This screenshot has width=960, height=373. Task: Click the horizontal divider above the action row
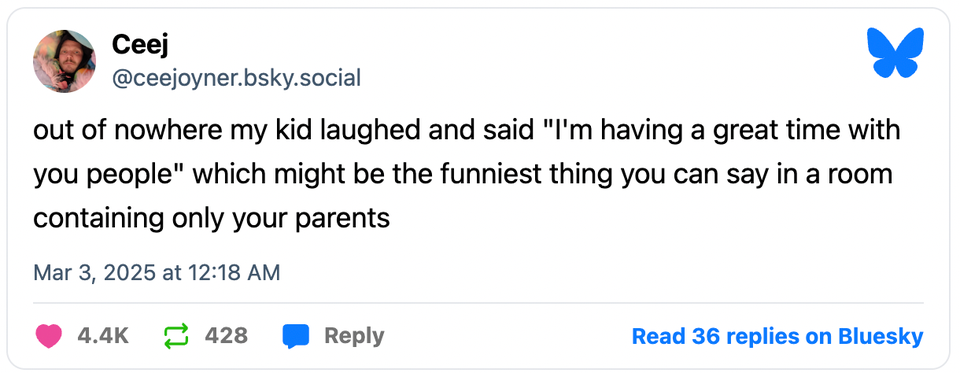pyautogui.click(x=478, y=303)
